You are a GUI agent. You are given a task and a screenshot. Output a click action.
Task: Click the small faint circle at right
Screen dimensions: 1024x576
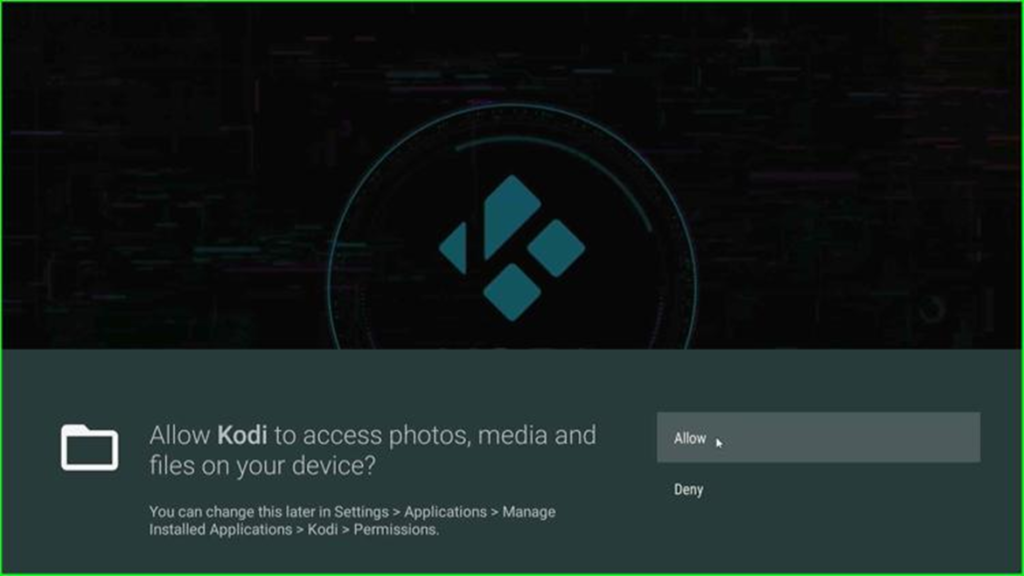tap(932, 309)
